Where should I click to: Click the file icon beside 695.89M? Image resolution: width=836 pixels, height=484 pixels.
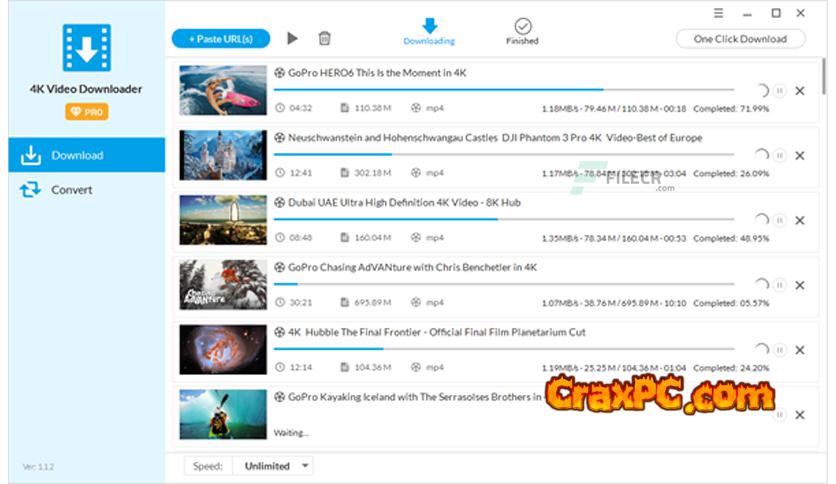(344, 302)
